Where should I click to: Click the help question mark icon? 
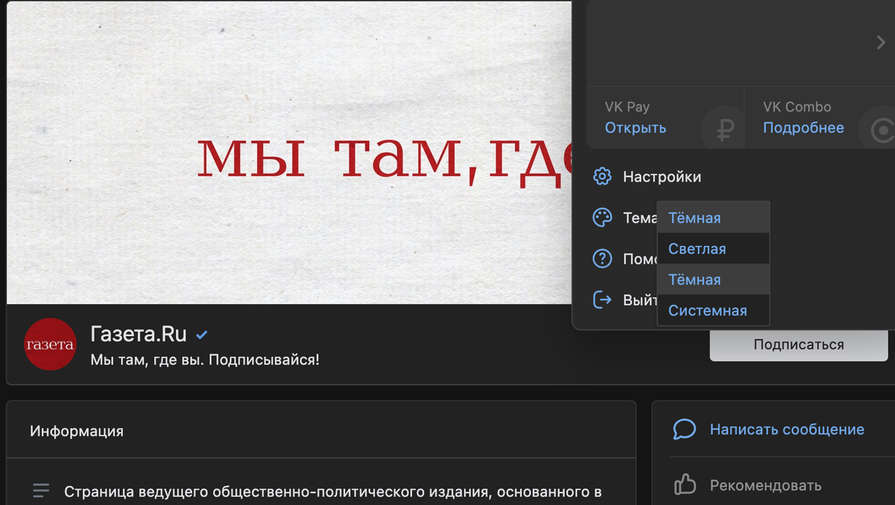pos(602,258)
